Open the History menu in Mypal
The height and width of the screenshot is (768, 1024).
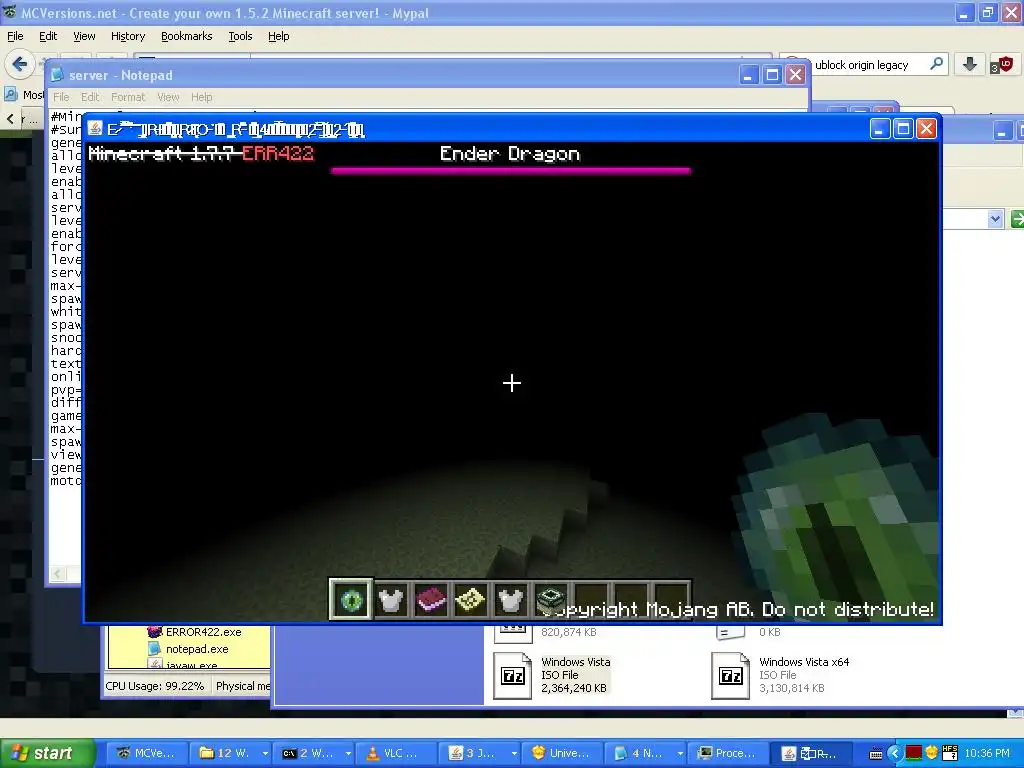[128, 36]
